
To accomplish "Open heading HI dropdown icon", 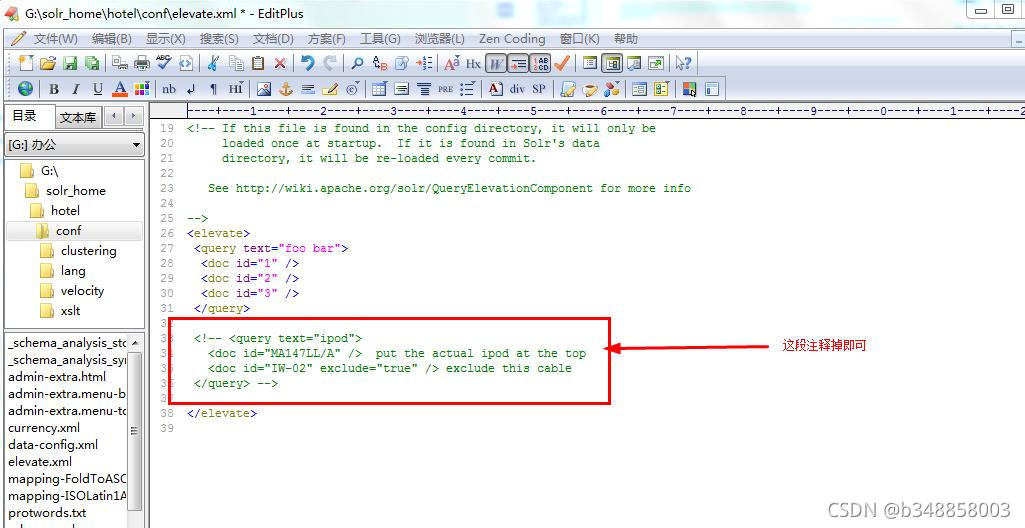I will tap(235, 89).
